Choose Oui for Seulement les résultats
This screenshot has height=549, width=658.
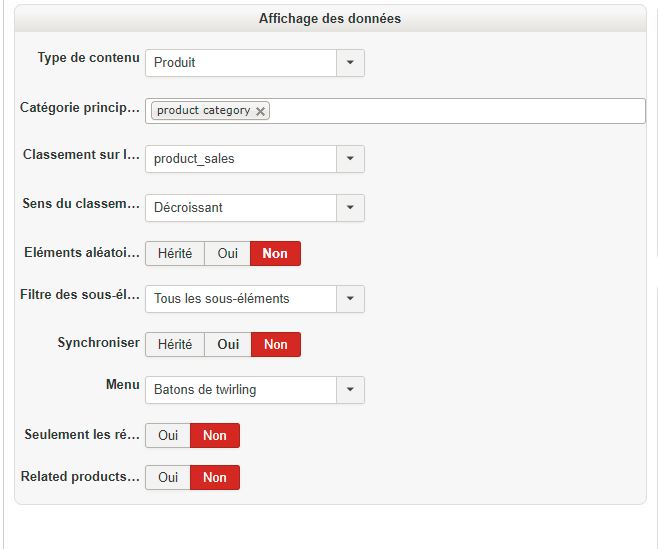point(168,435)
